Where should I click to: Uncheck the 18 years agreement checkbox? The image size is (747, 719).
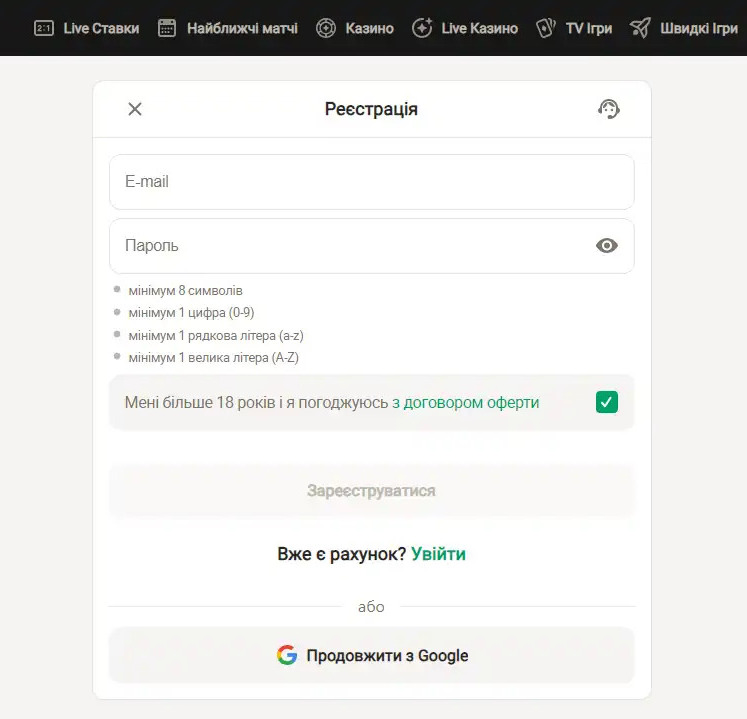coord(607,403)
